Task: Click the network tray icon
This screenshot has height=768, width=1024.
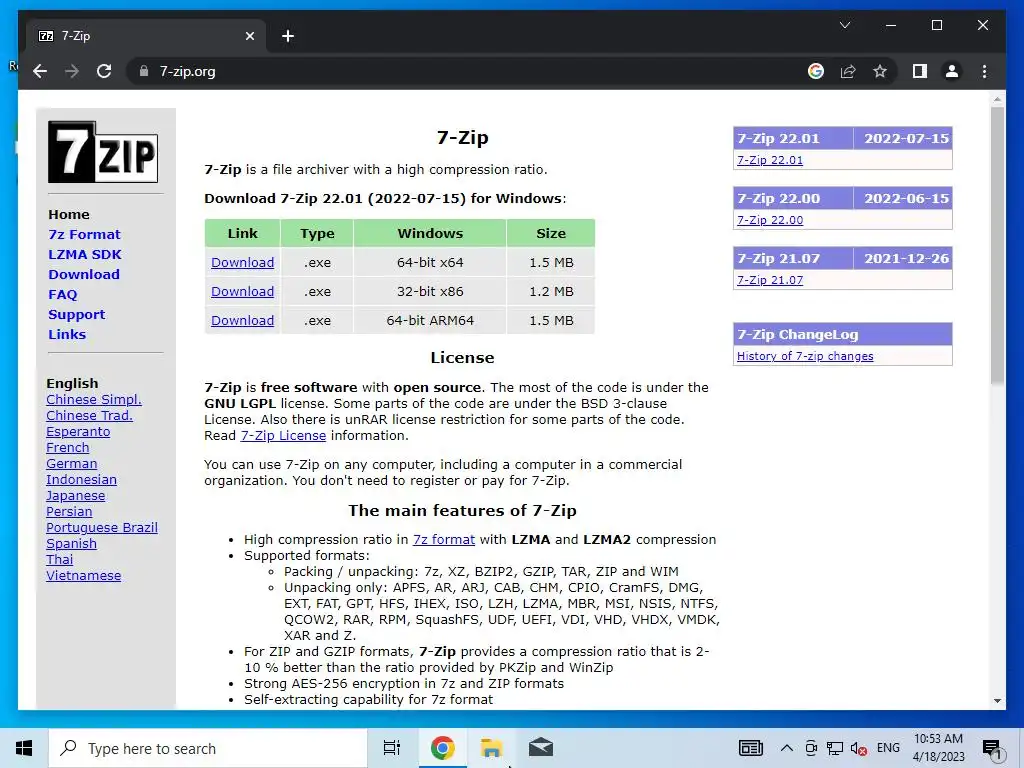Action: [x=835, y=748]
